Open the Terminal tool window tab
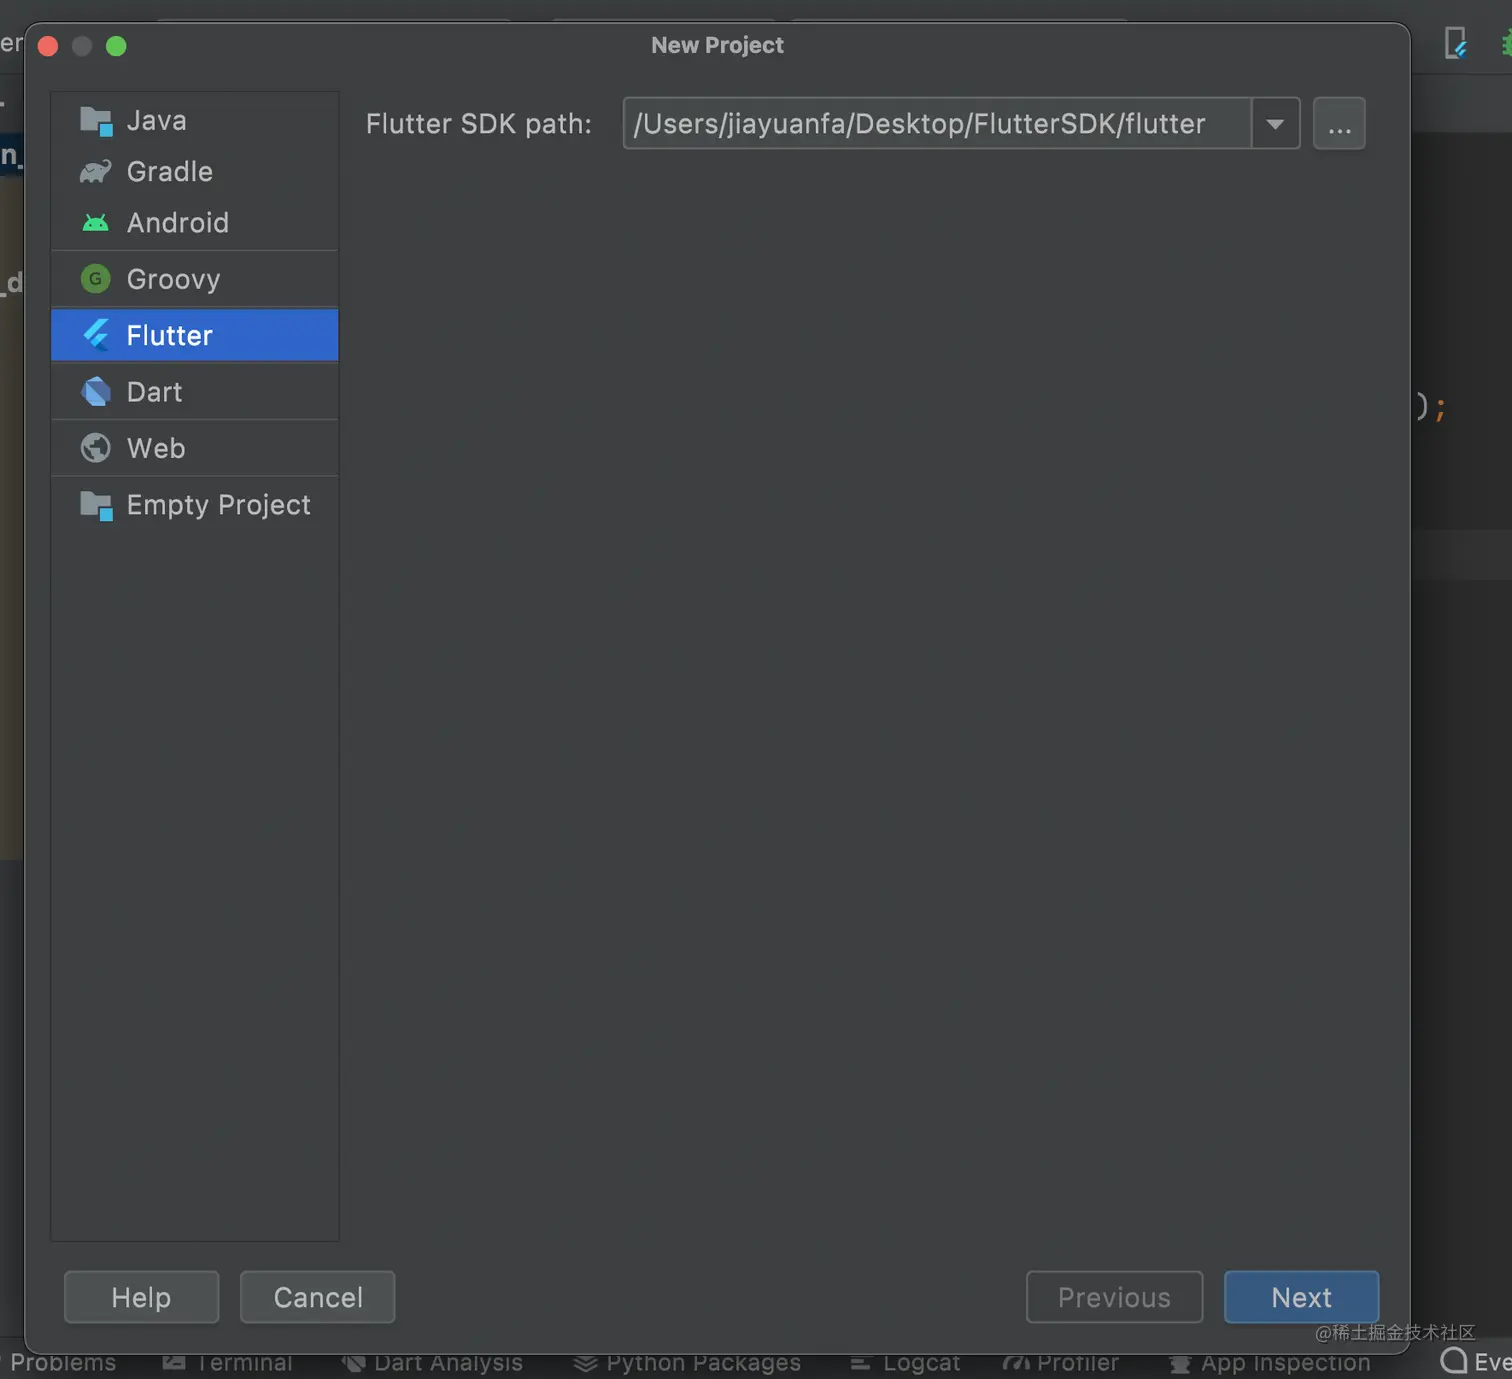Image resolution: width=1512 pixels, height=1379 pixels. [x=228, y=1363]
